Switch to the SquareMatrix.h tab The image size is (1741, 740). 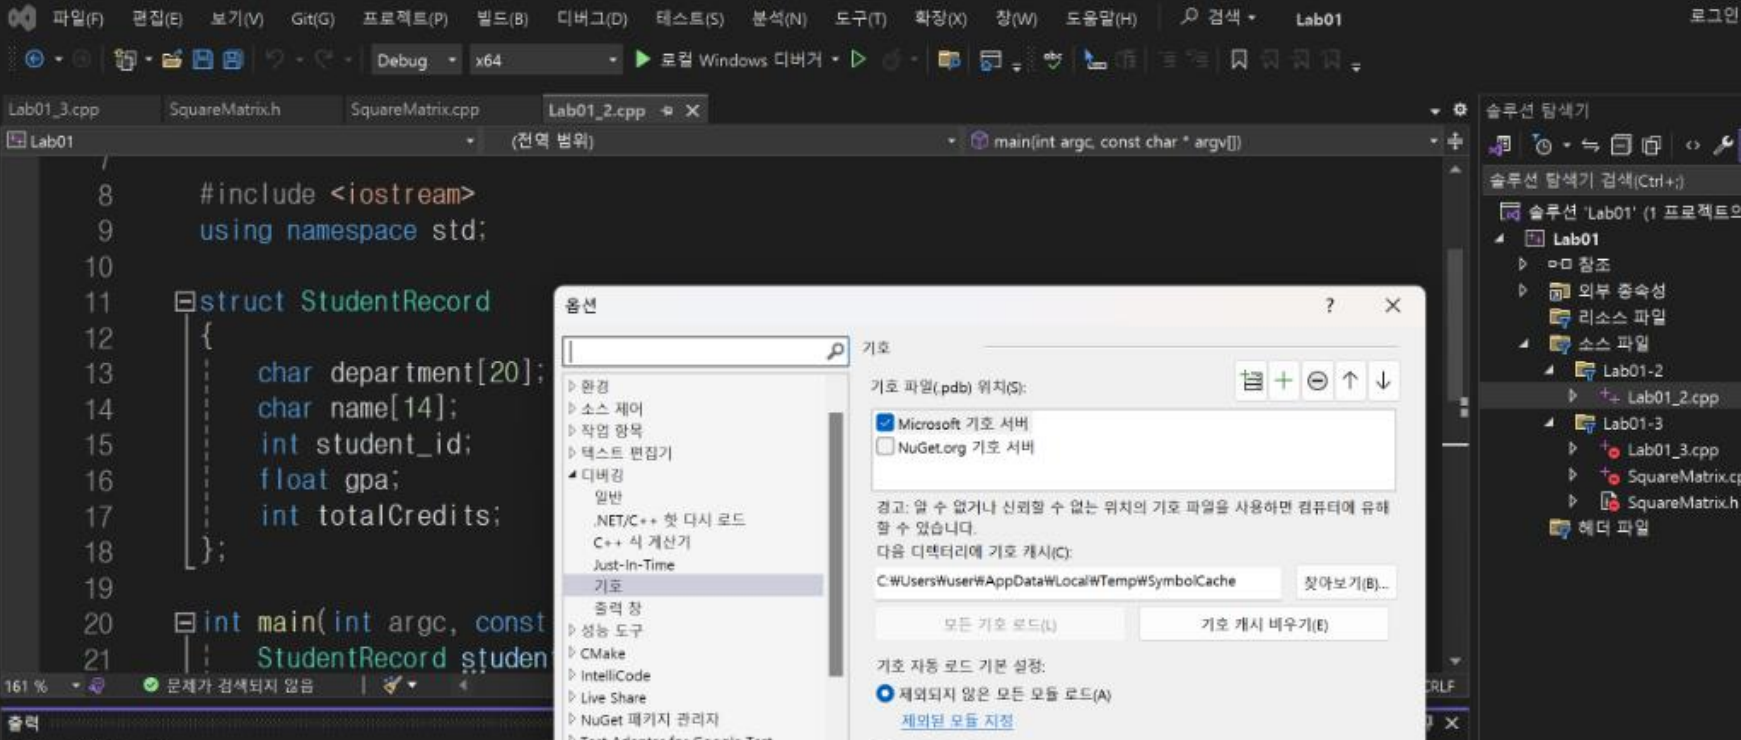(x=225, y=110)
